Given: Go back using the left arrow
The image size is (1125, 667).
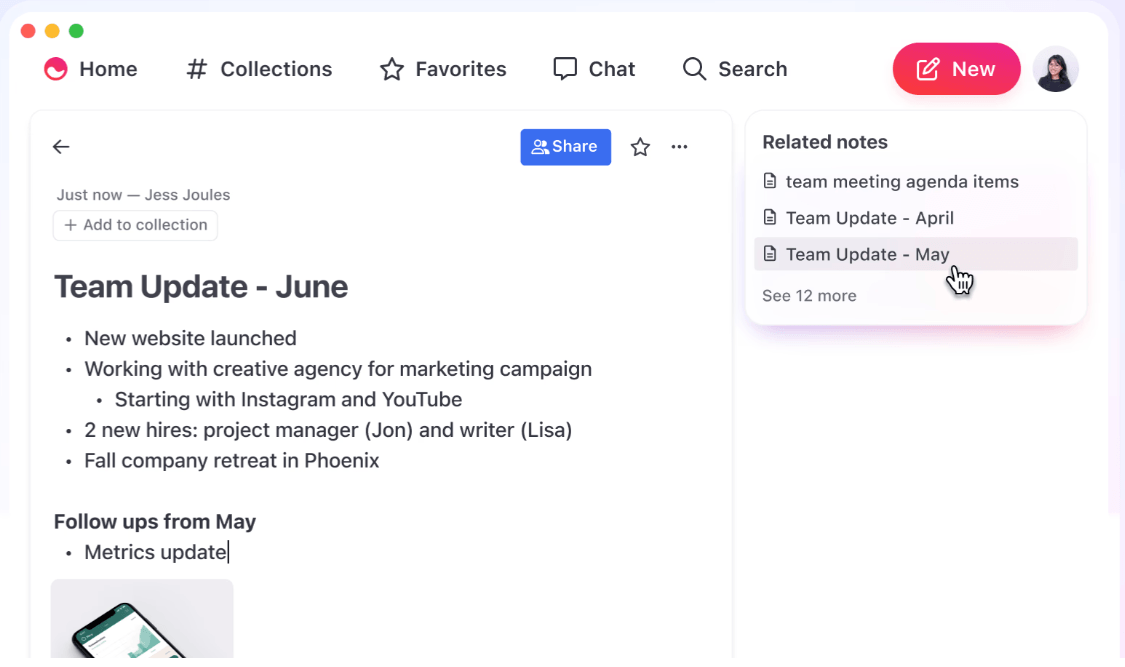Looking at the screenshot, I should click(x=61, y=147).
